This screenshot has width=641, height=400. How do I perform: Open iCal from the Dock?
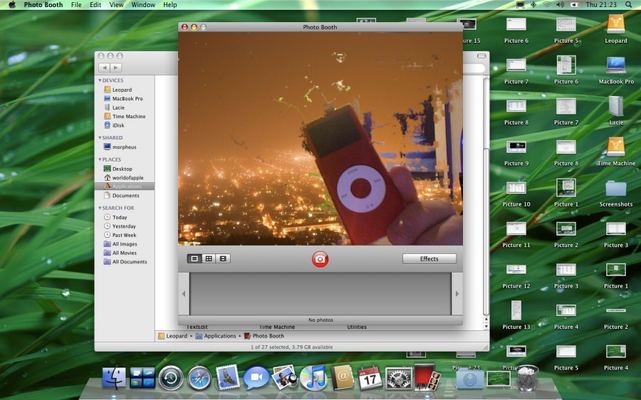click(370, 378)
